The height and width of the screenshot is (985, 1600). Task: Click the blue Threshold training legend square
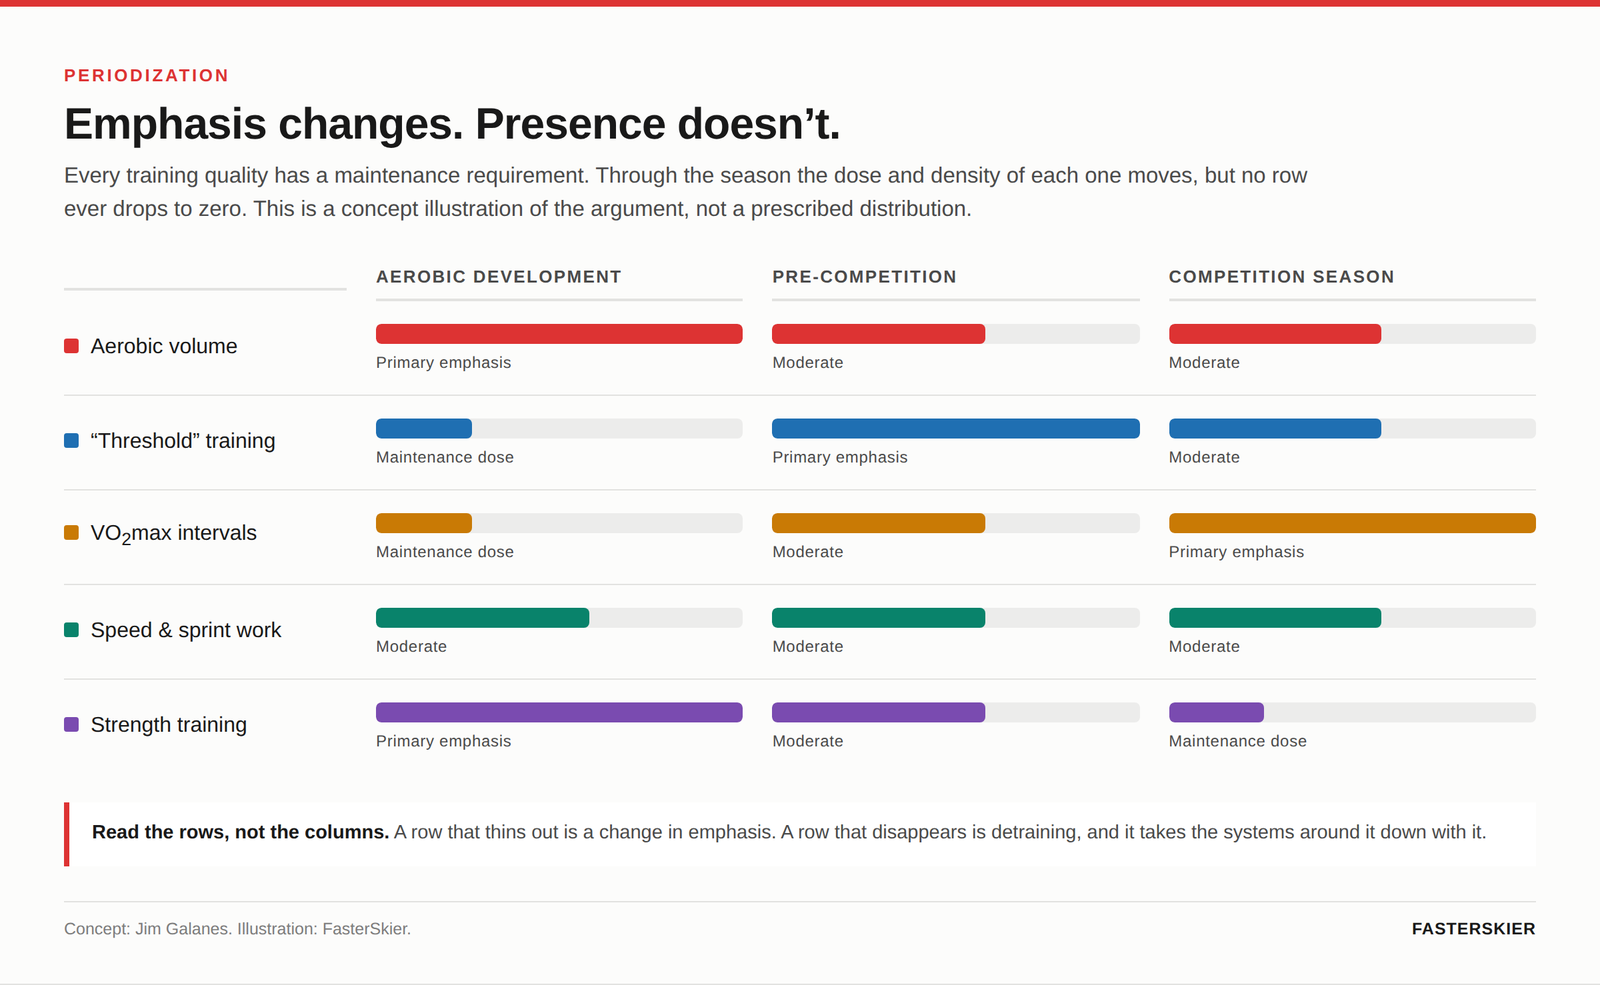71,440
